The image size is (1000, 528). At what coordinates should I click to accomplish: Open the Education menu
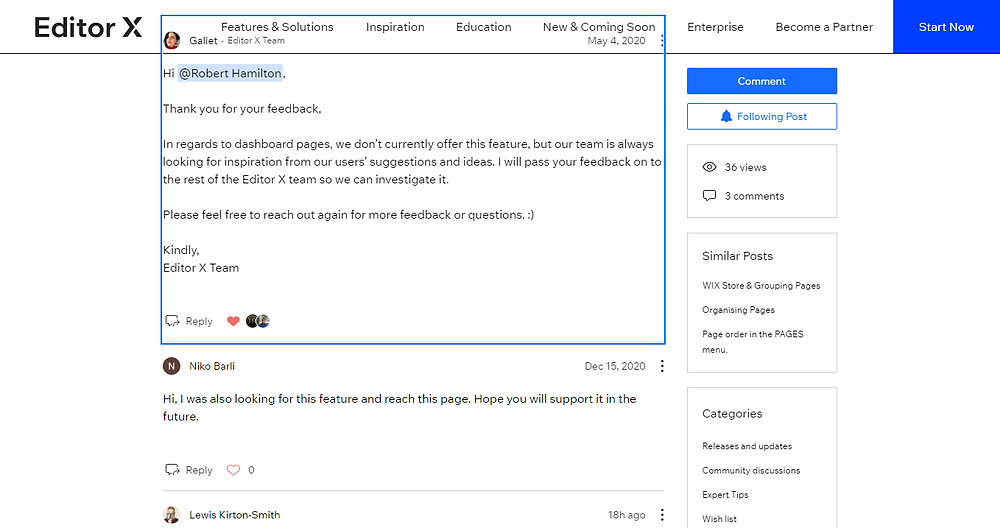click(483, 27)
